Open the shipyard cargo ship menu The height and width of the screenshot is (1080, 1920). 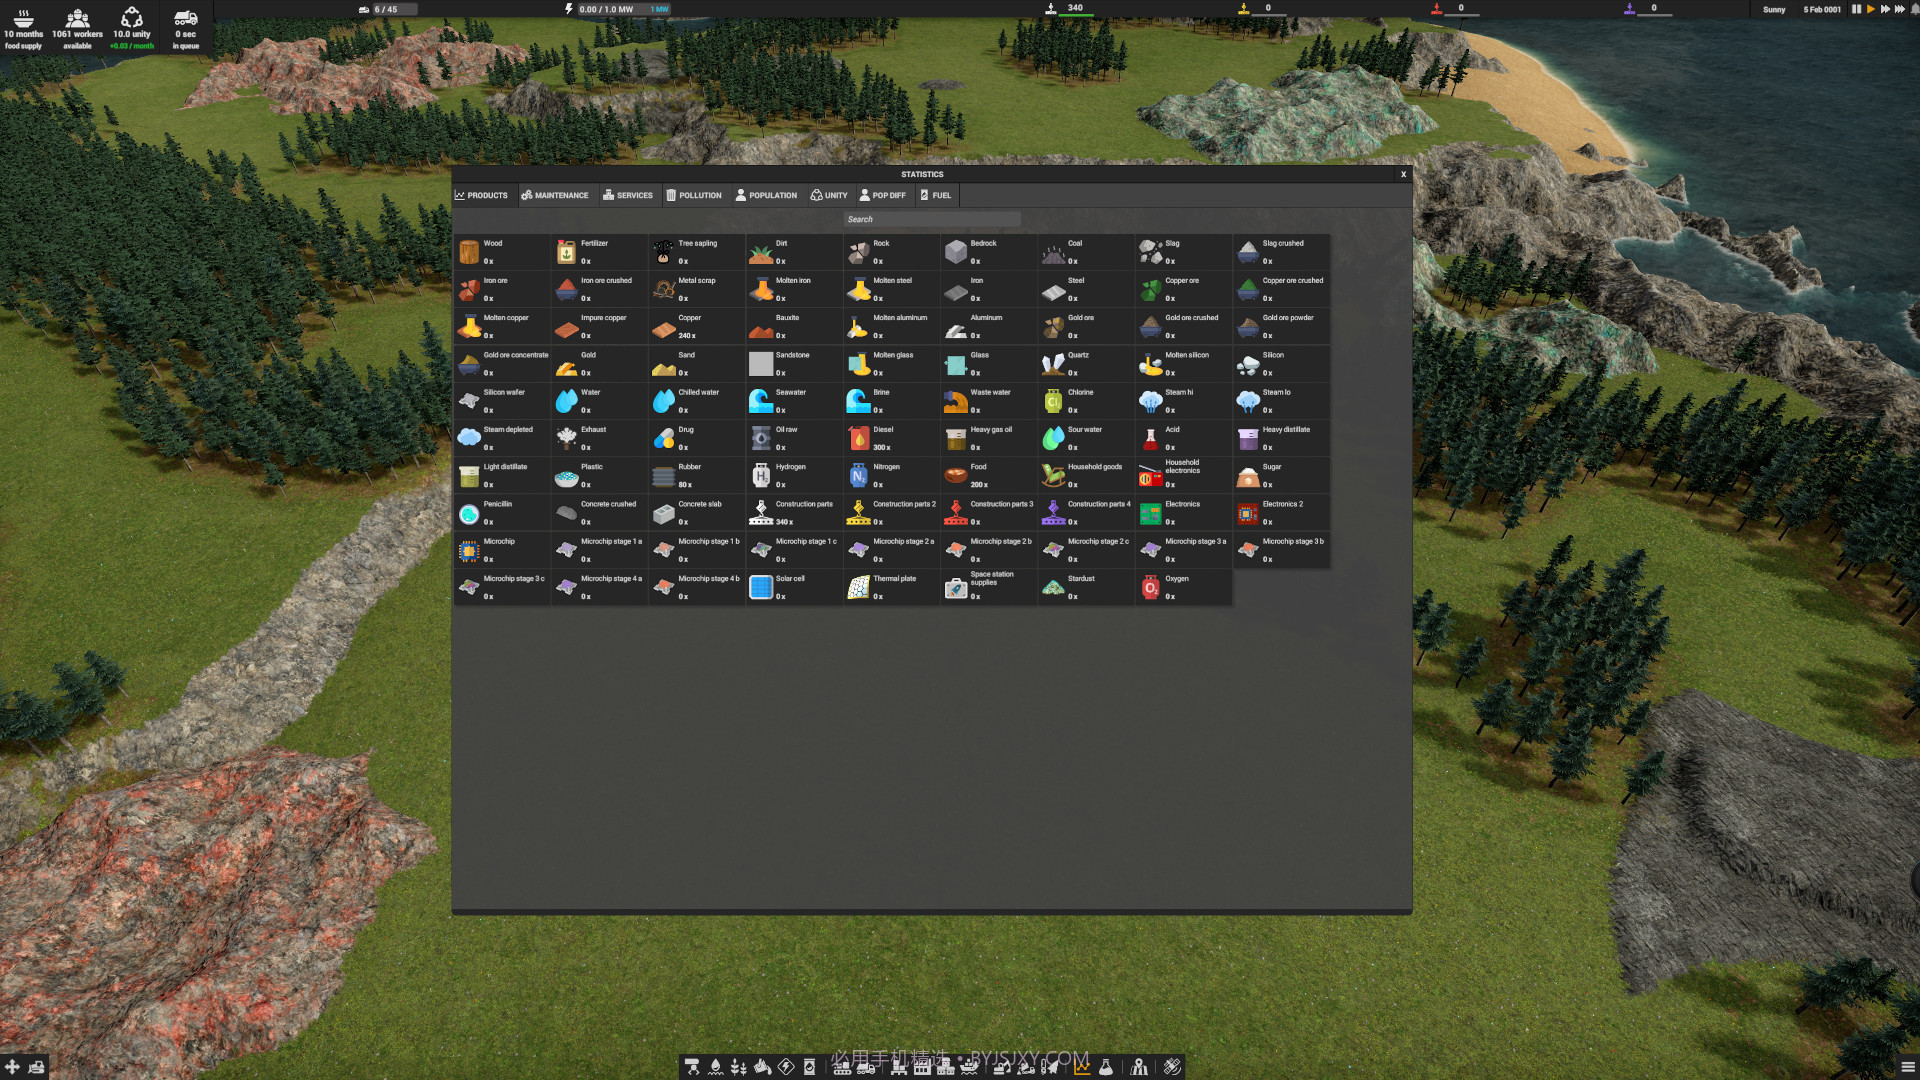click(x=969, y=1067)
